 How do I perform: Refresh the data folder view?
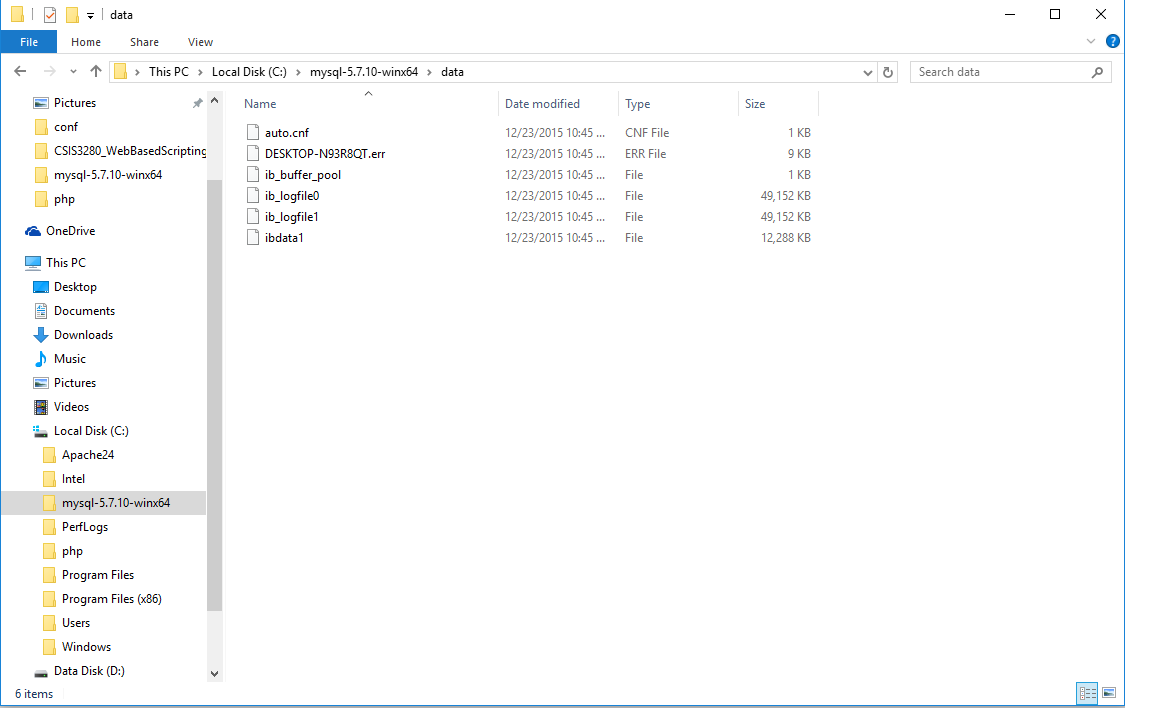click(x=888, y=72)
